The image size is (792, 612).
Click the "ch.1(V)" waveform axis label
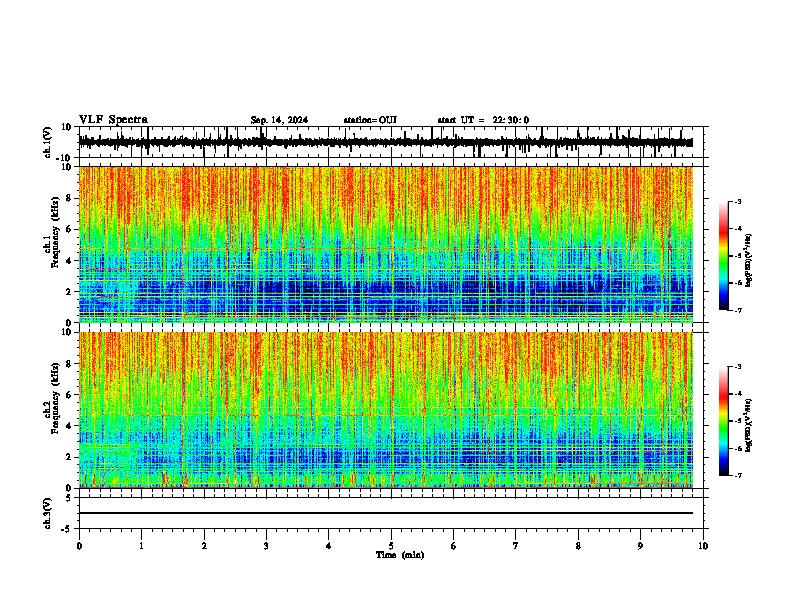(49, 142)
